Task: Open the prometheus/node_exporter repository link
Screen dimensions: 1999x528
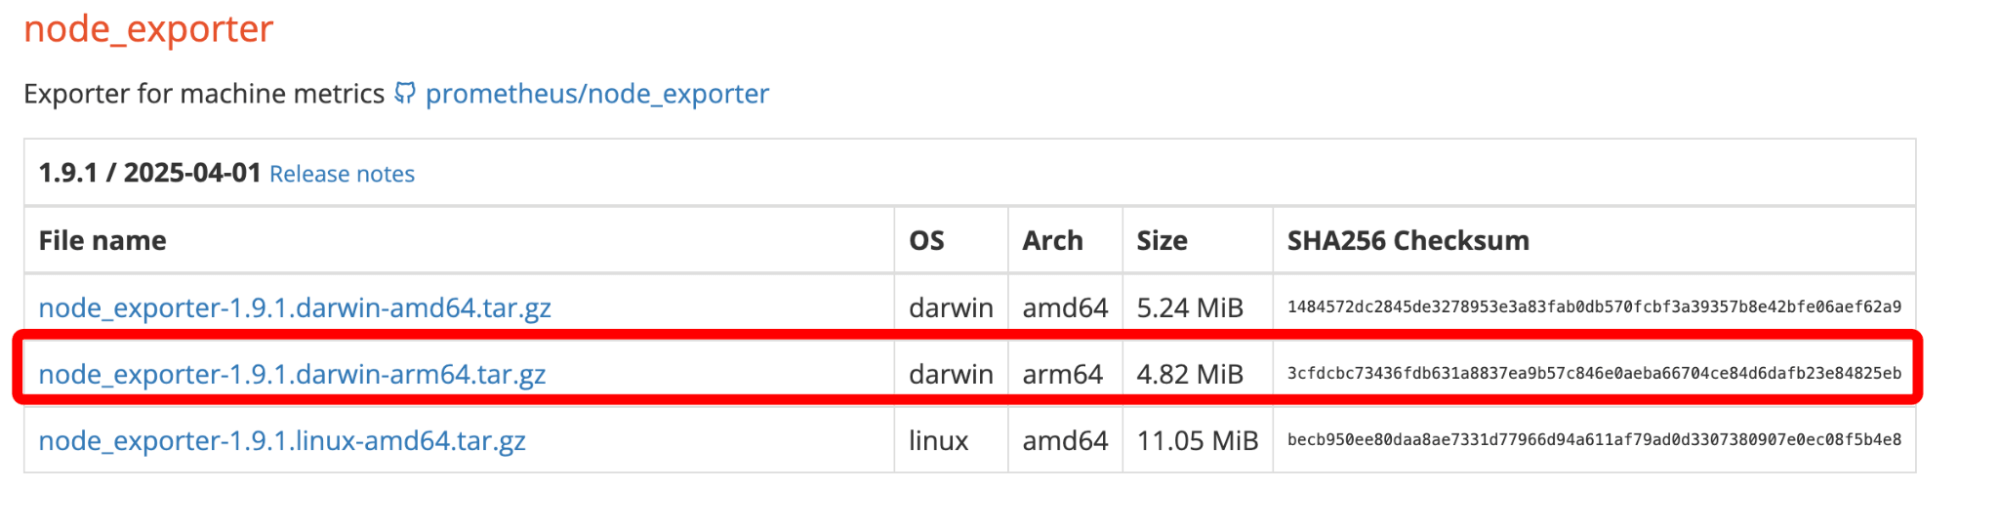Action: [597, 94]
